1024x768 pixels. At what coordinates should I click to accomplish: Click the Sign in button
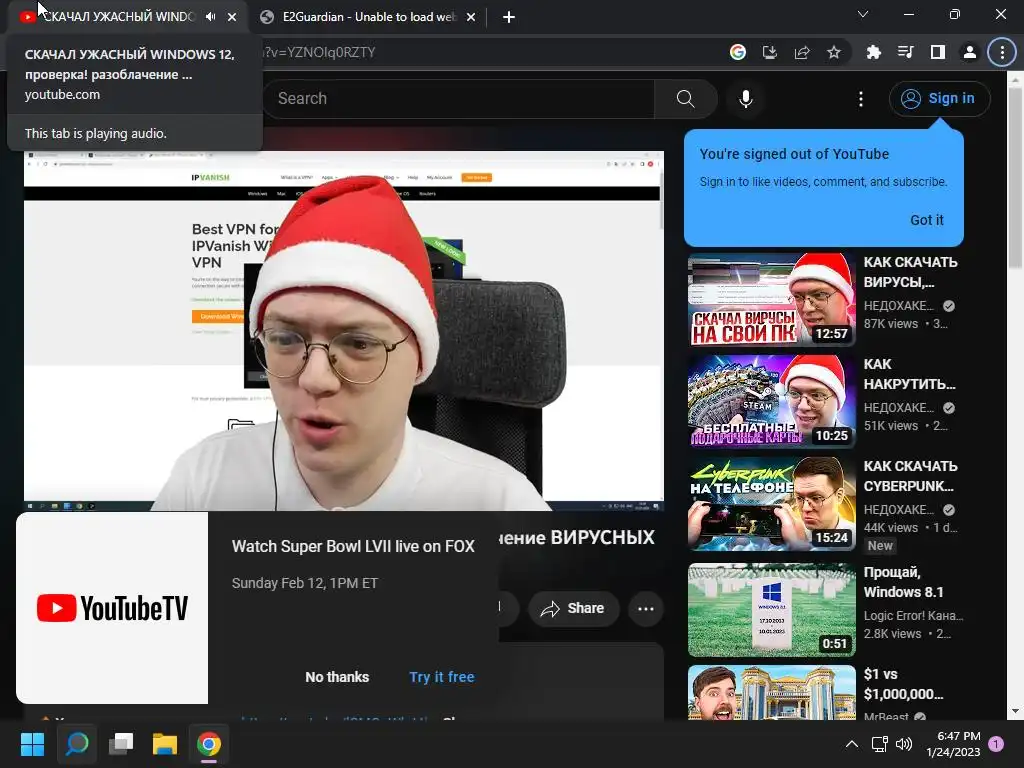click(939, 99)
